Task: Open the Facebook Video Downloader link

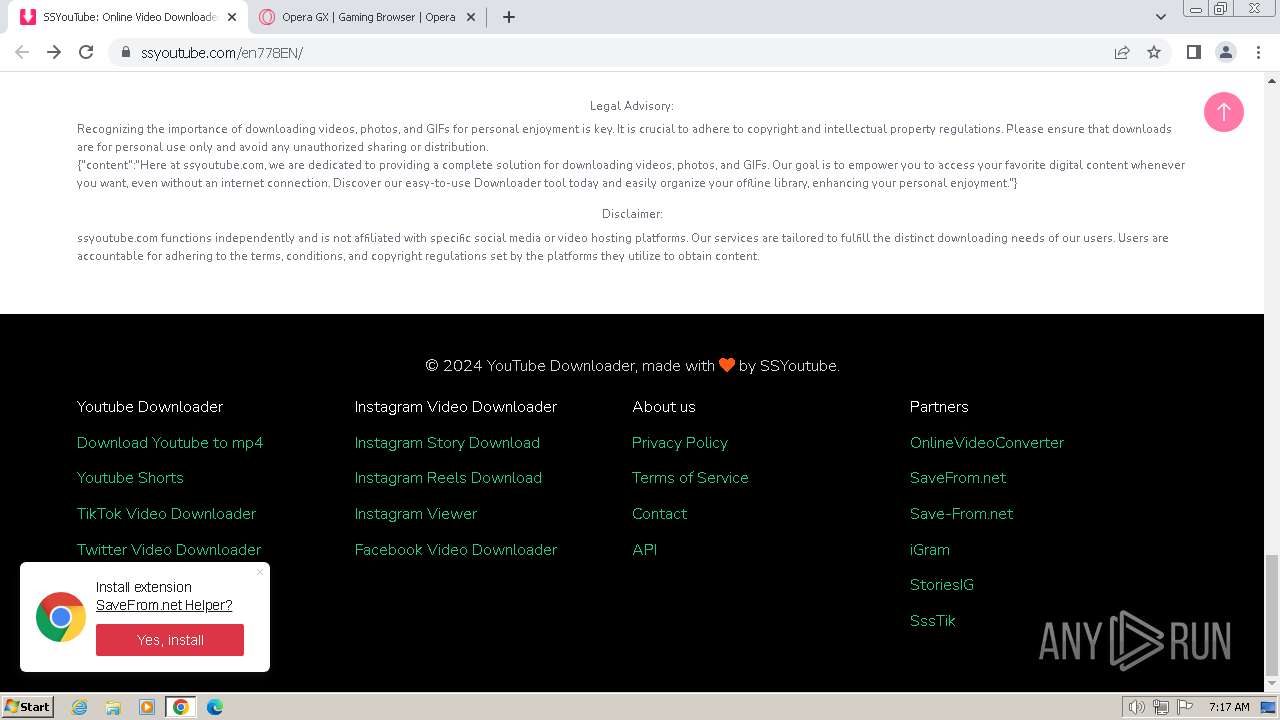Action: point(456,550)
